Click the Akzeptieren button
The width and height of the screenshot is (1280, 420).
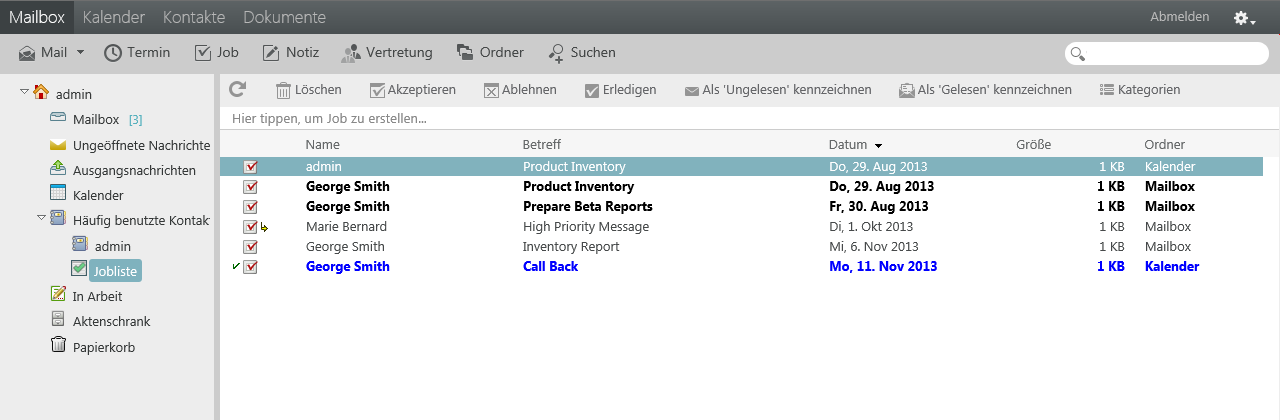(x=412, y=90)
